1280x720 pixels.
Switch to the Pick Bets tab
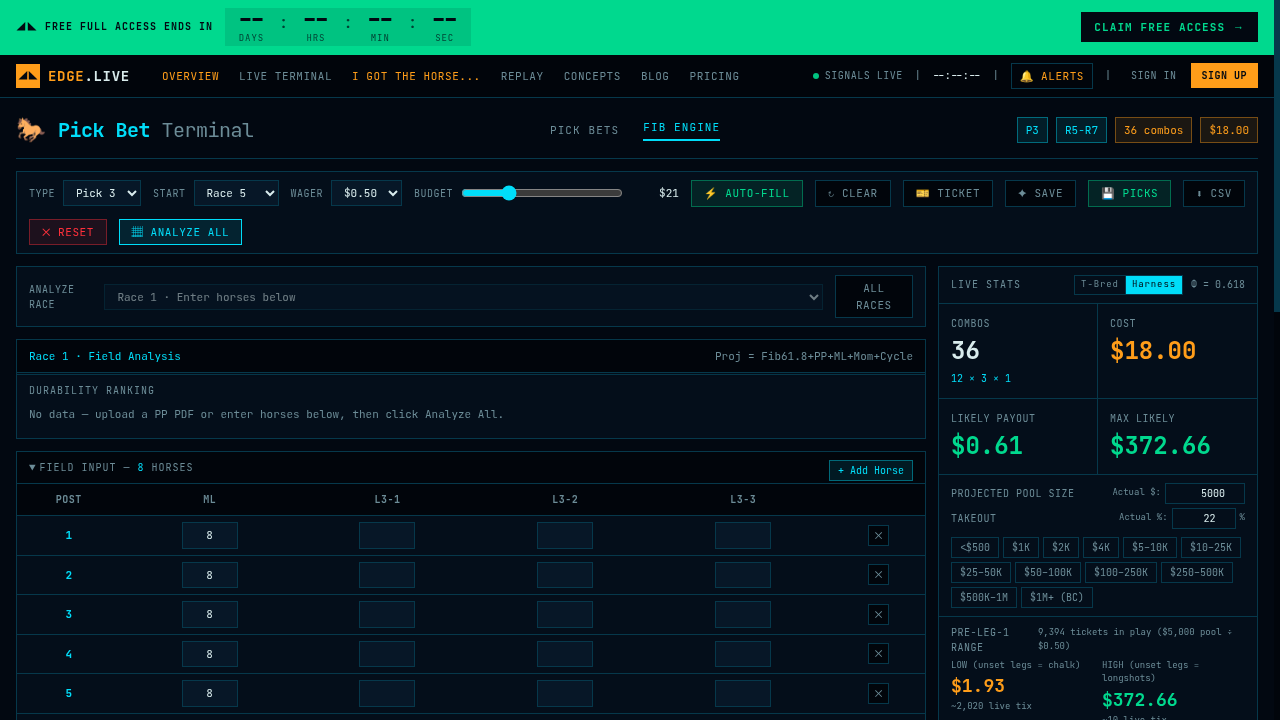[x=584, y=131]
